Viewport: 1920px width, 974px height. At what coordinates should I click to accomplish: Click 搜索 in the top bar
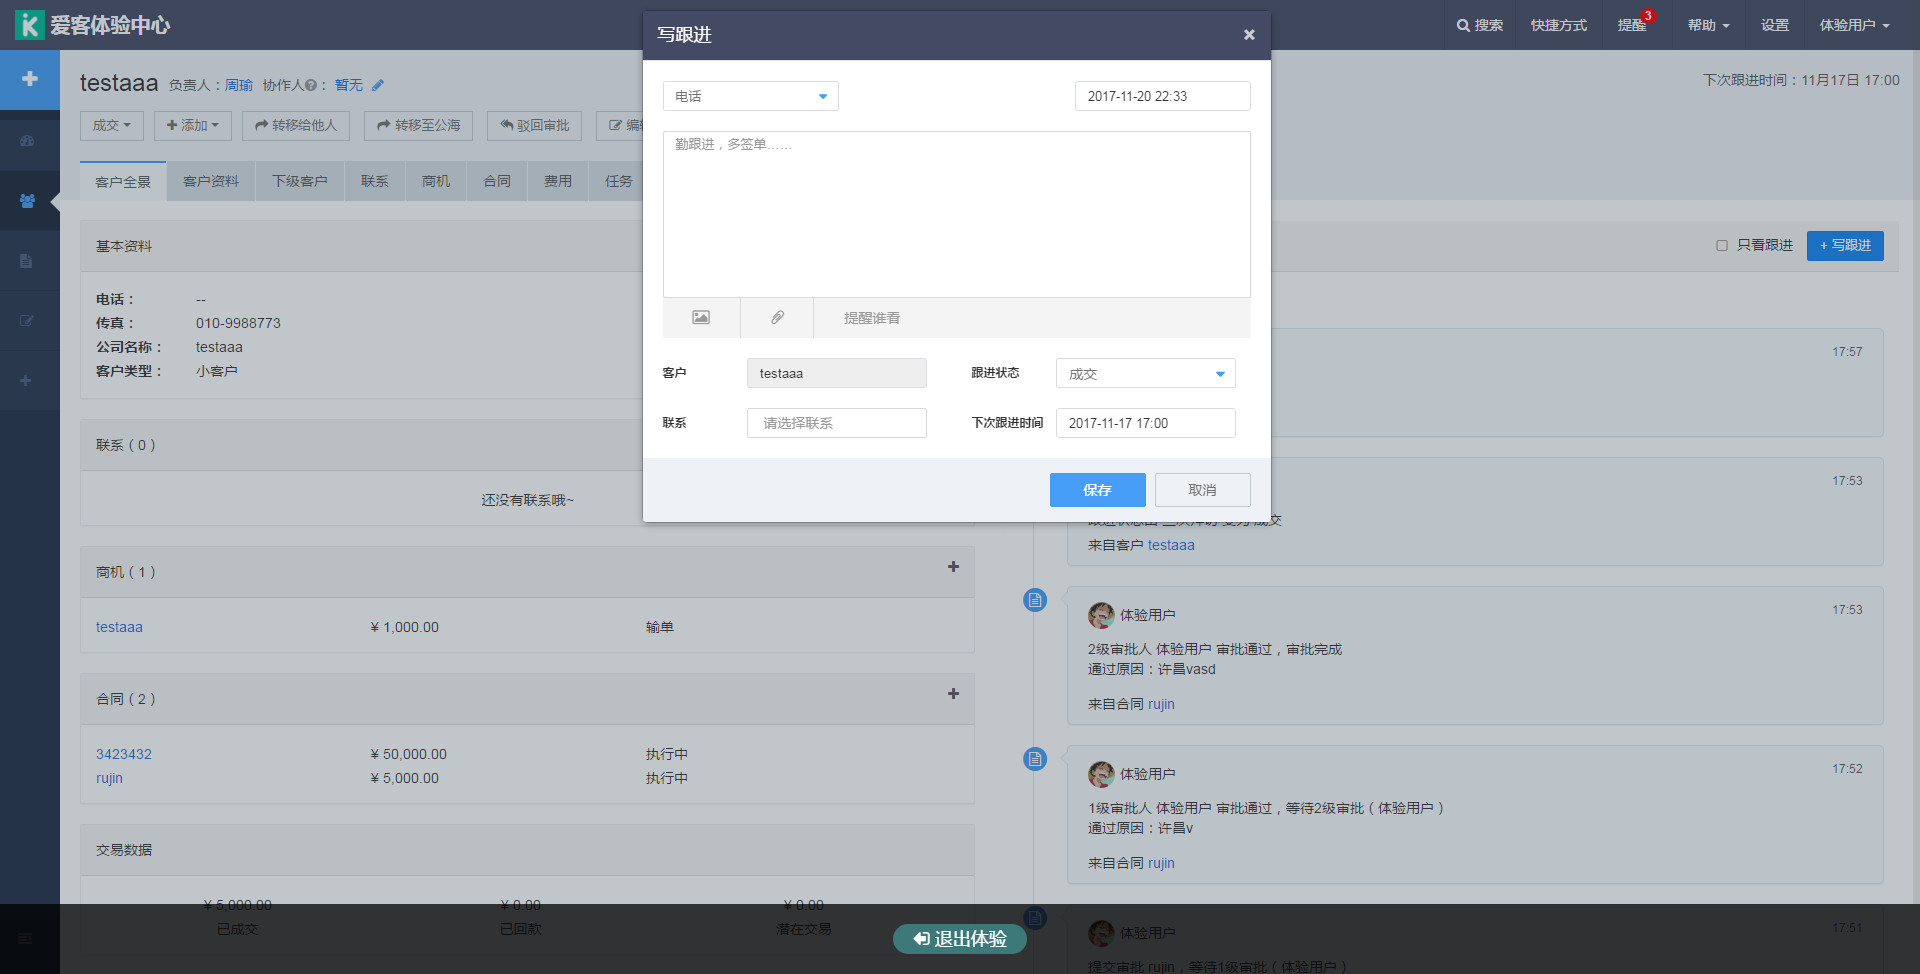(1479, 25)
